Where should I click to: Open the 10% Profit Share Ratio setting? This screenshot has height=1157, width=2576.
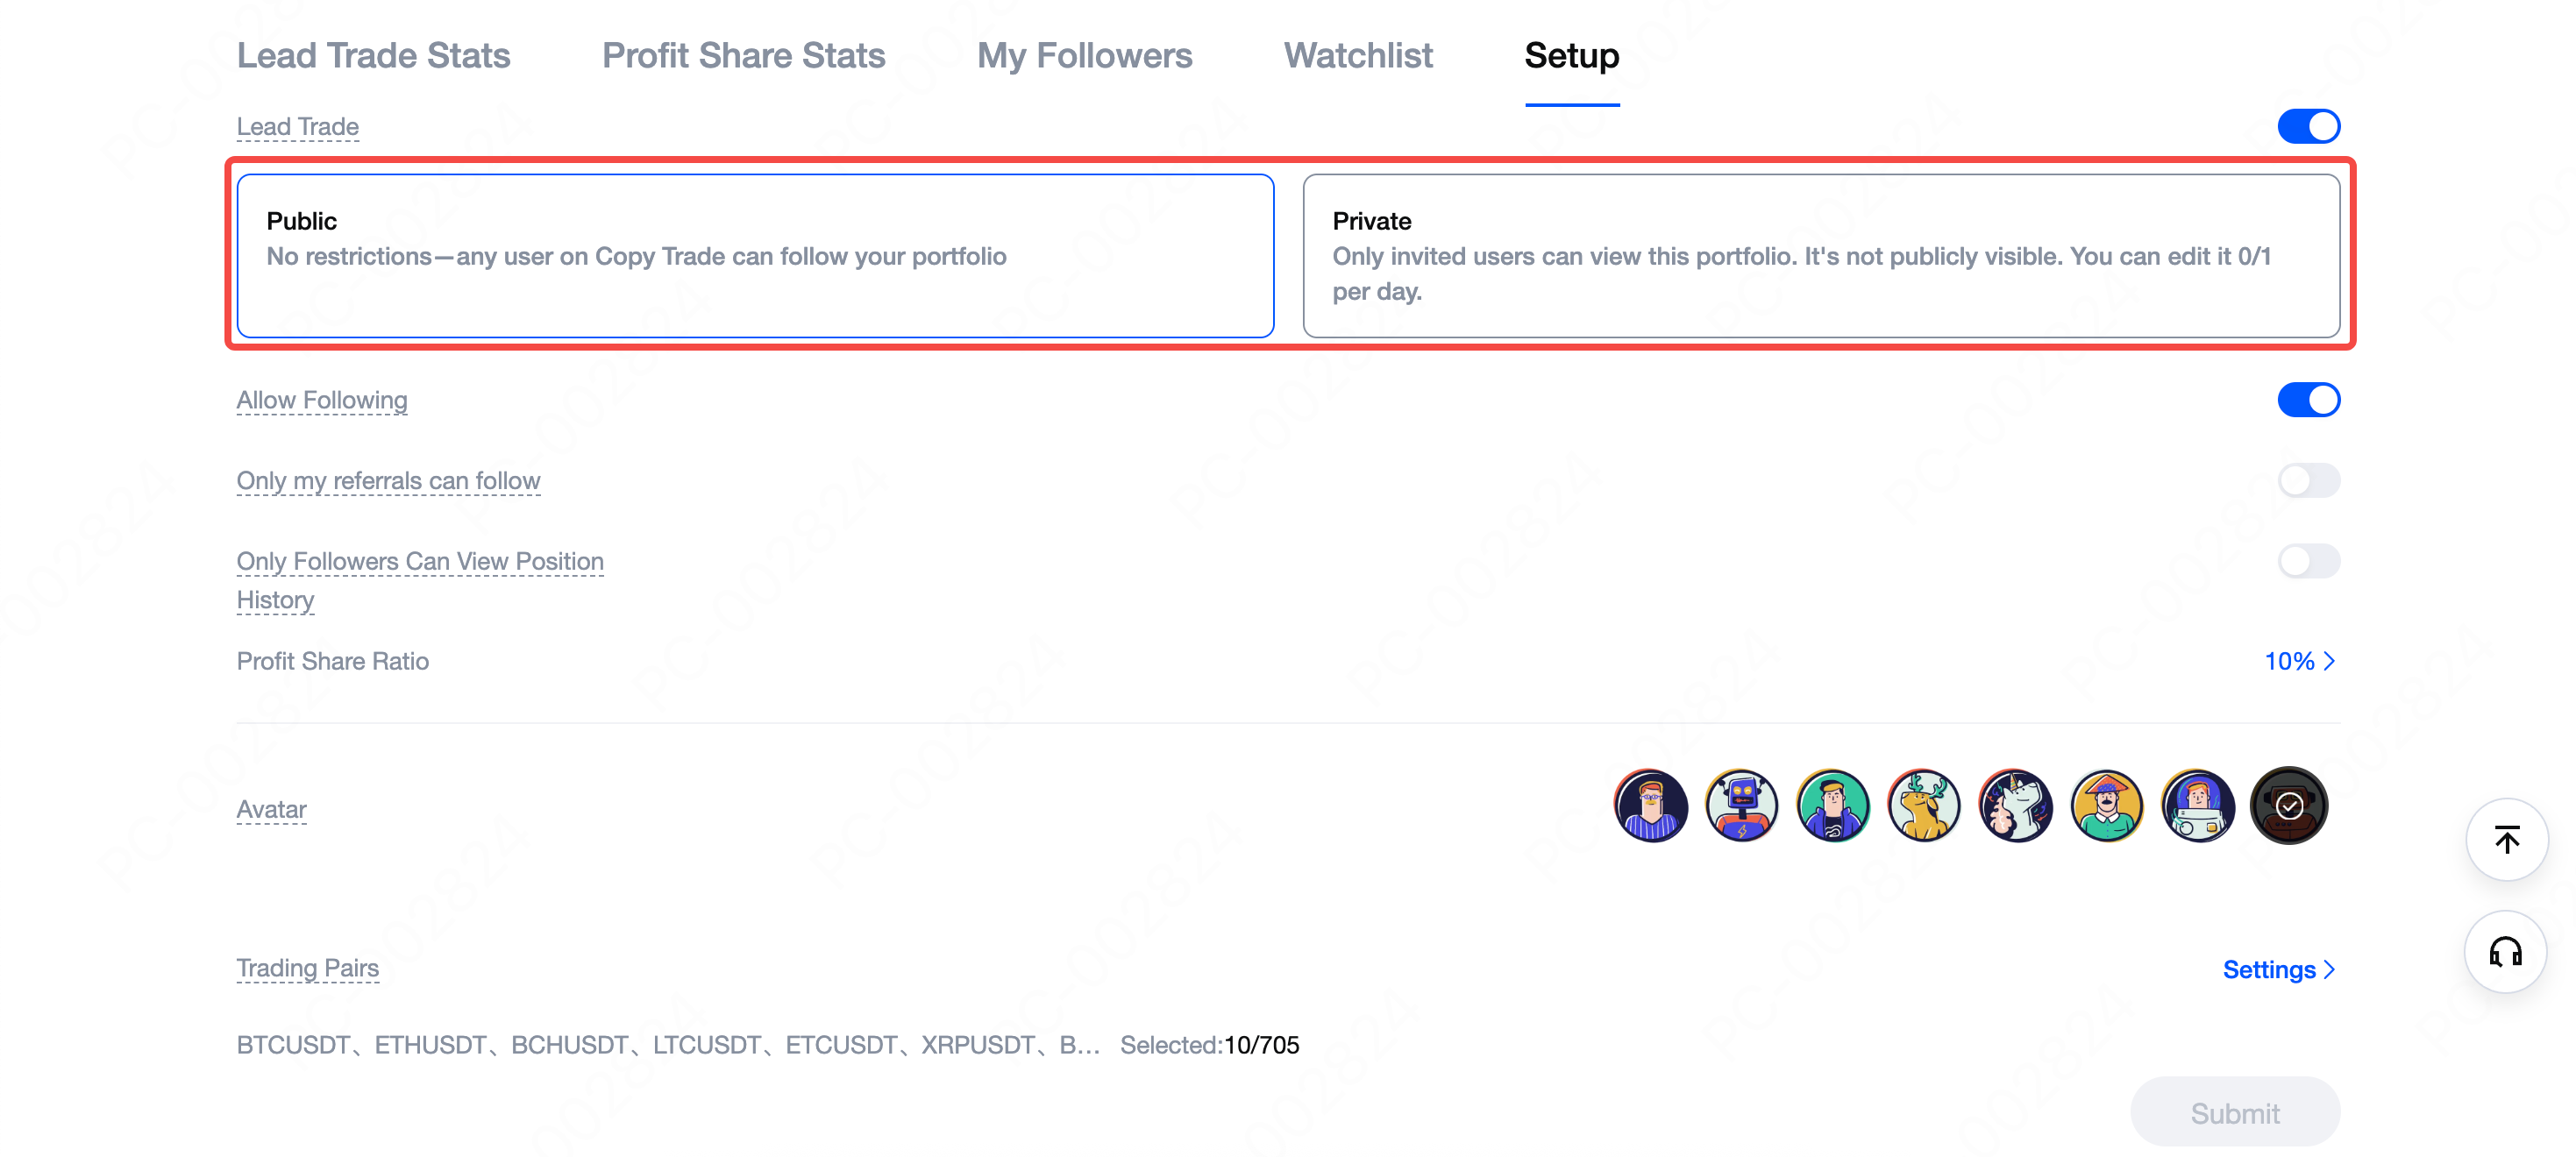(x=2299, y=661)
